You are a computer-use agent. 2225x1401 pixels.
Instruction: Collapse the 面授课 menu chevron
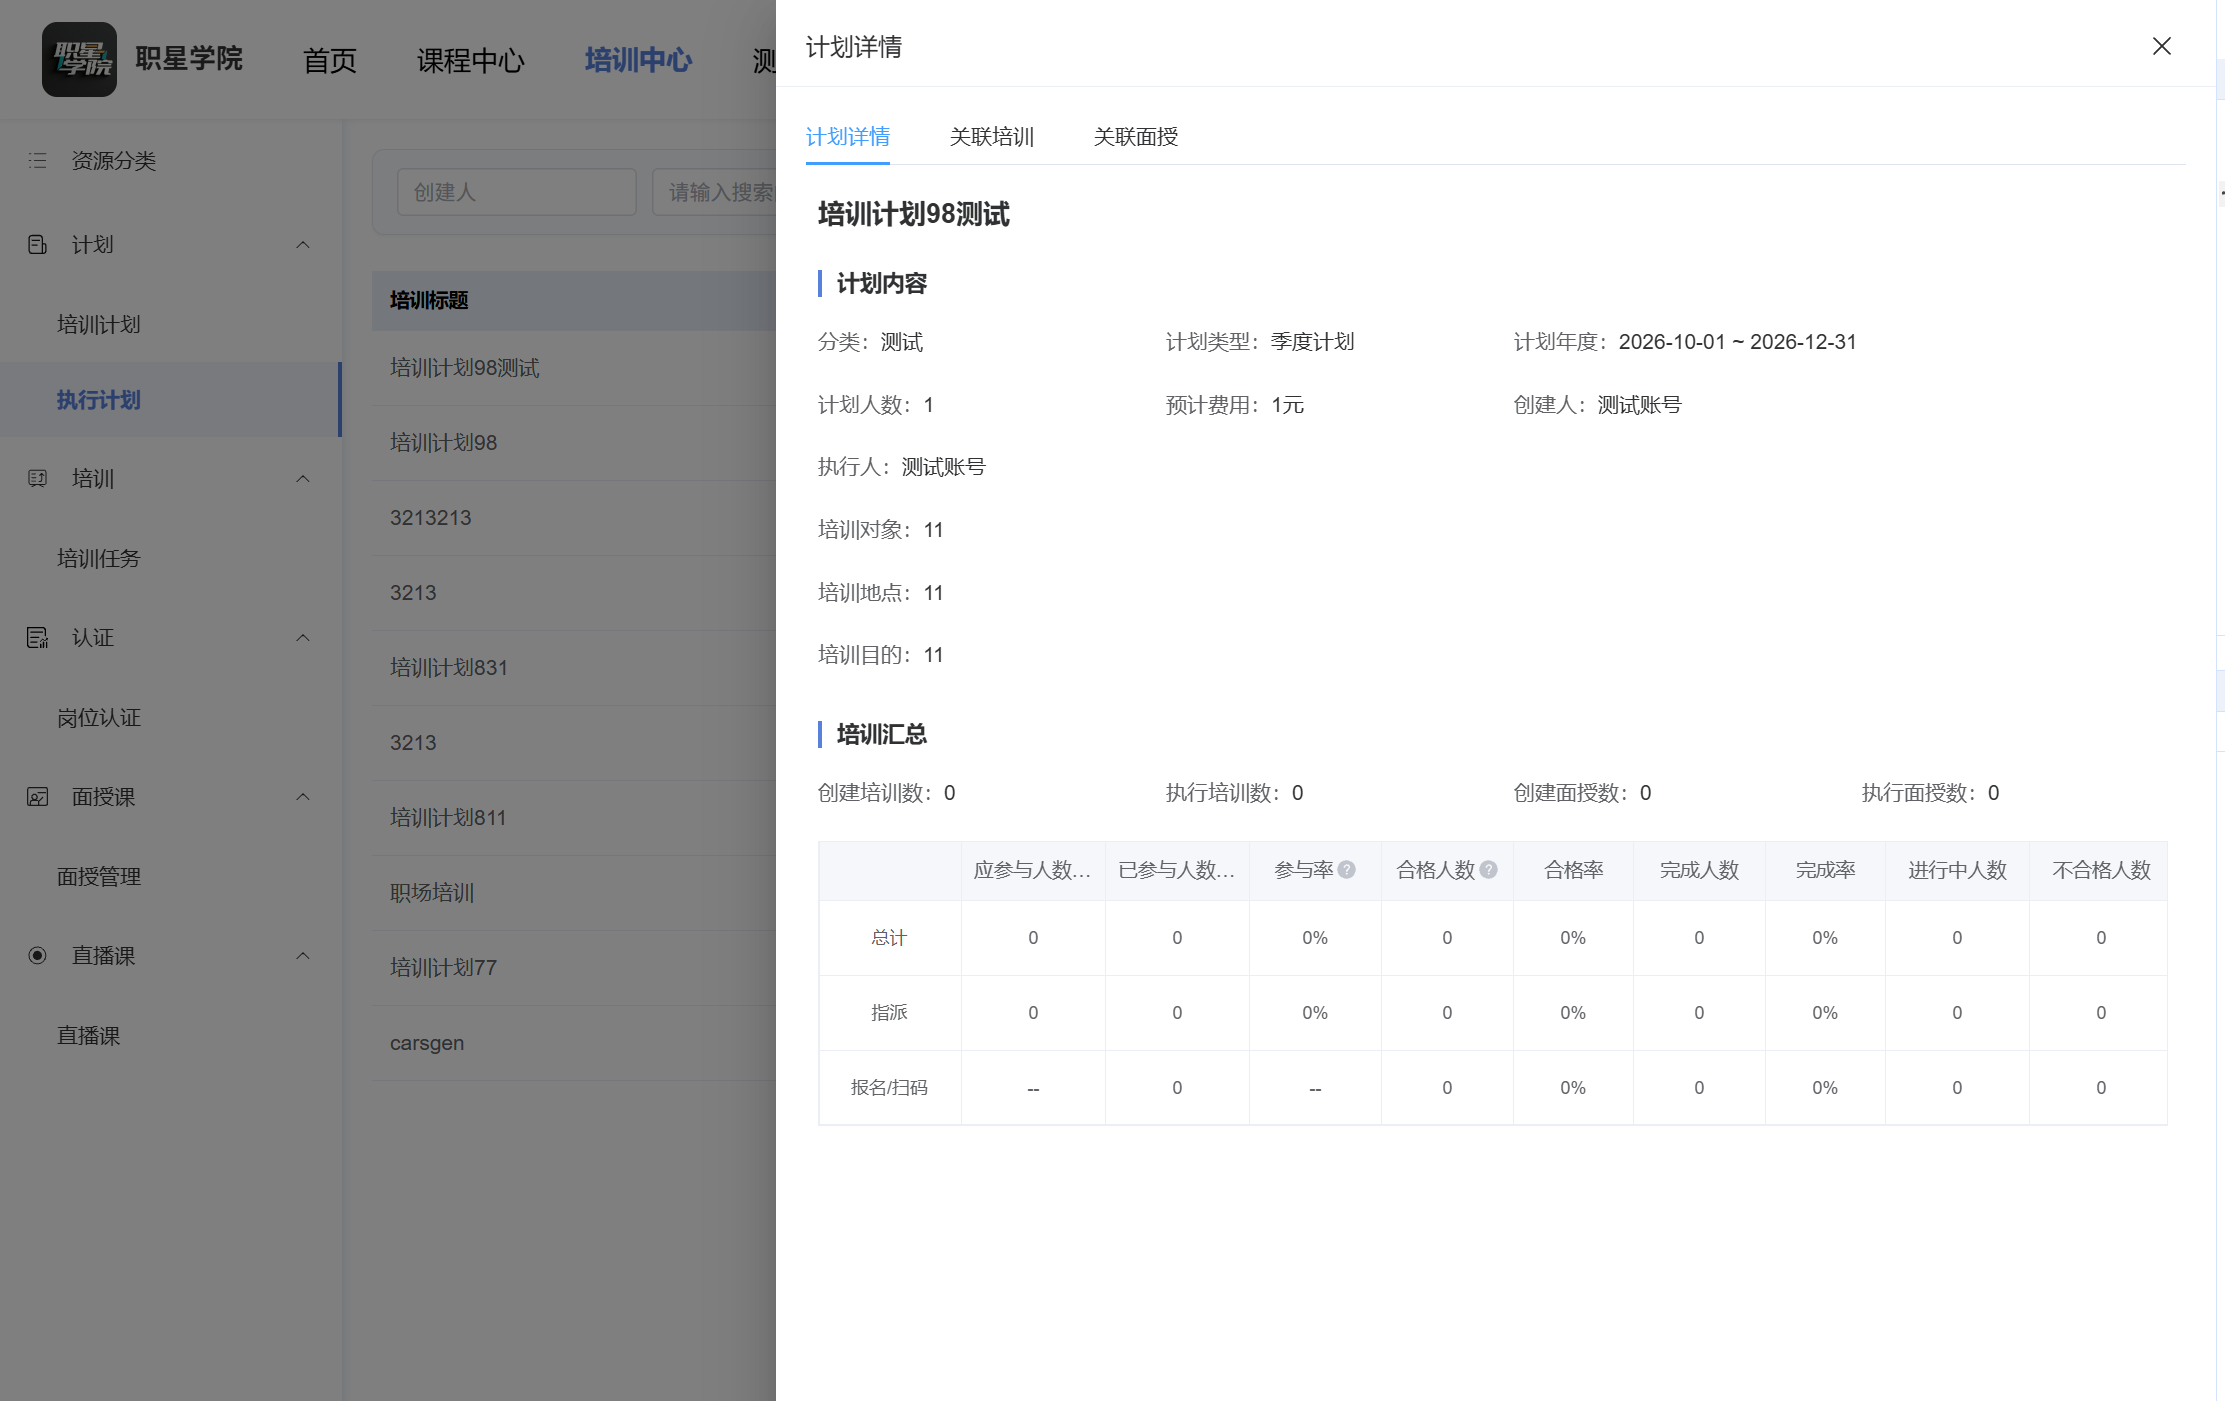(303, 797)
